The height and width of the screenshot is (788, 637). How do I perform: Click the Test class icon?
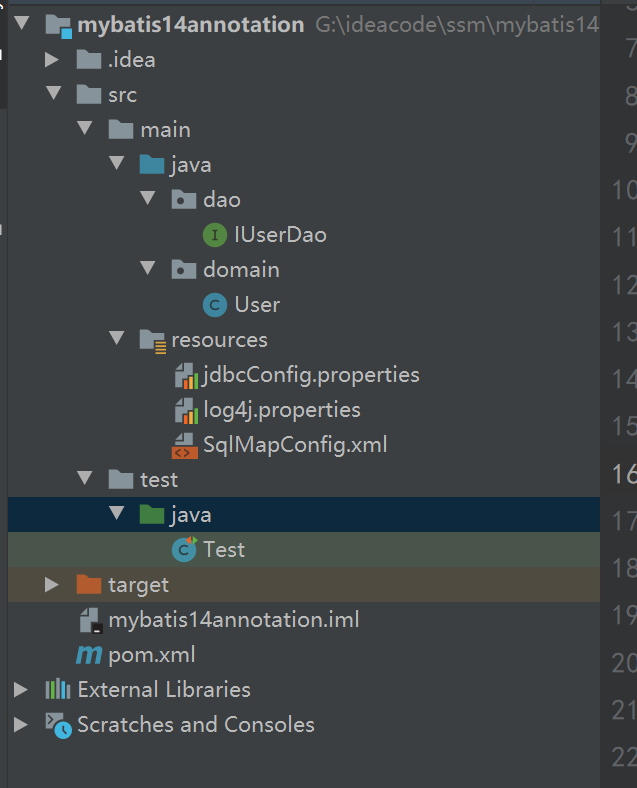[x=184, y=549]
